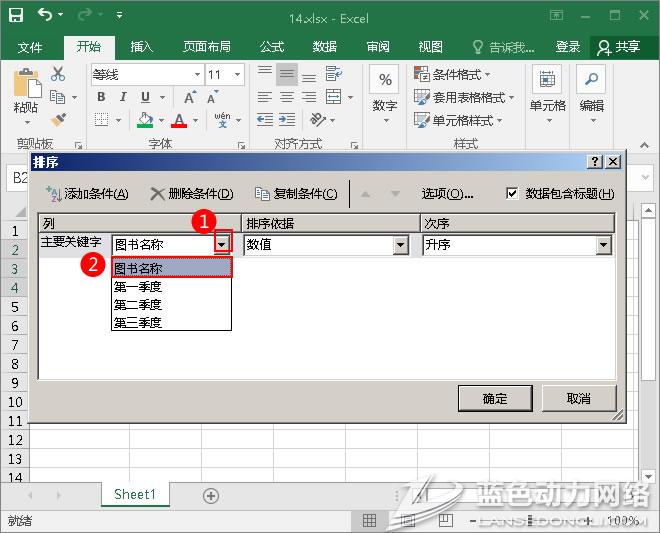Click the copy icon in clipboard group
This screenshot has height=533, width=660.
tap(57, 97)
